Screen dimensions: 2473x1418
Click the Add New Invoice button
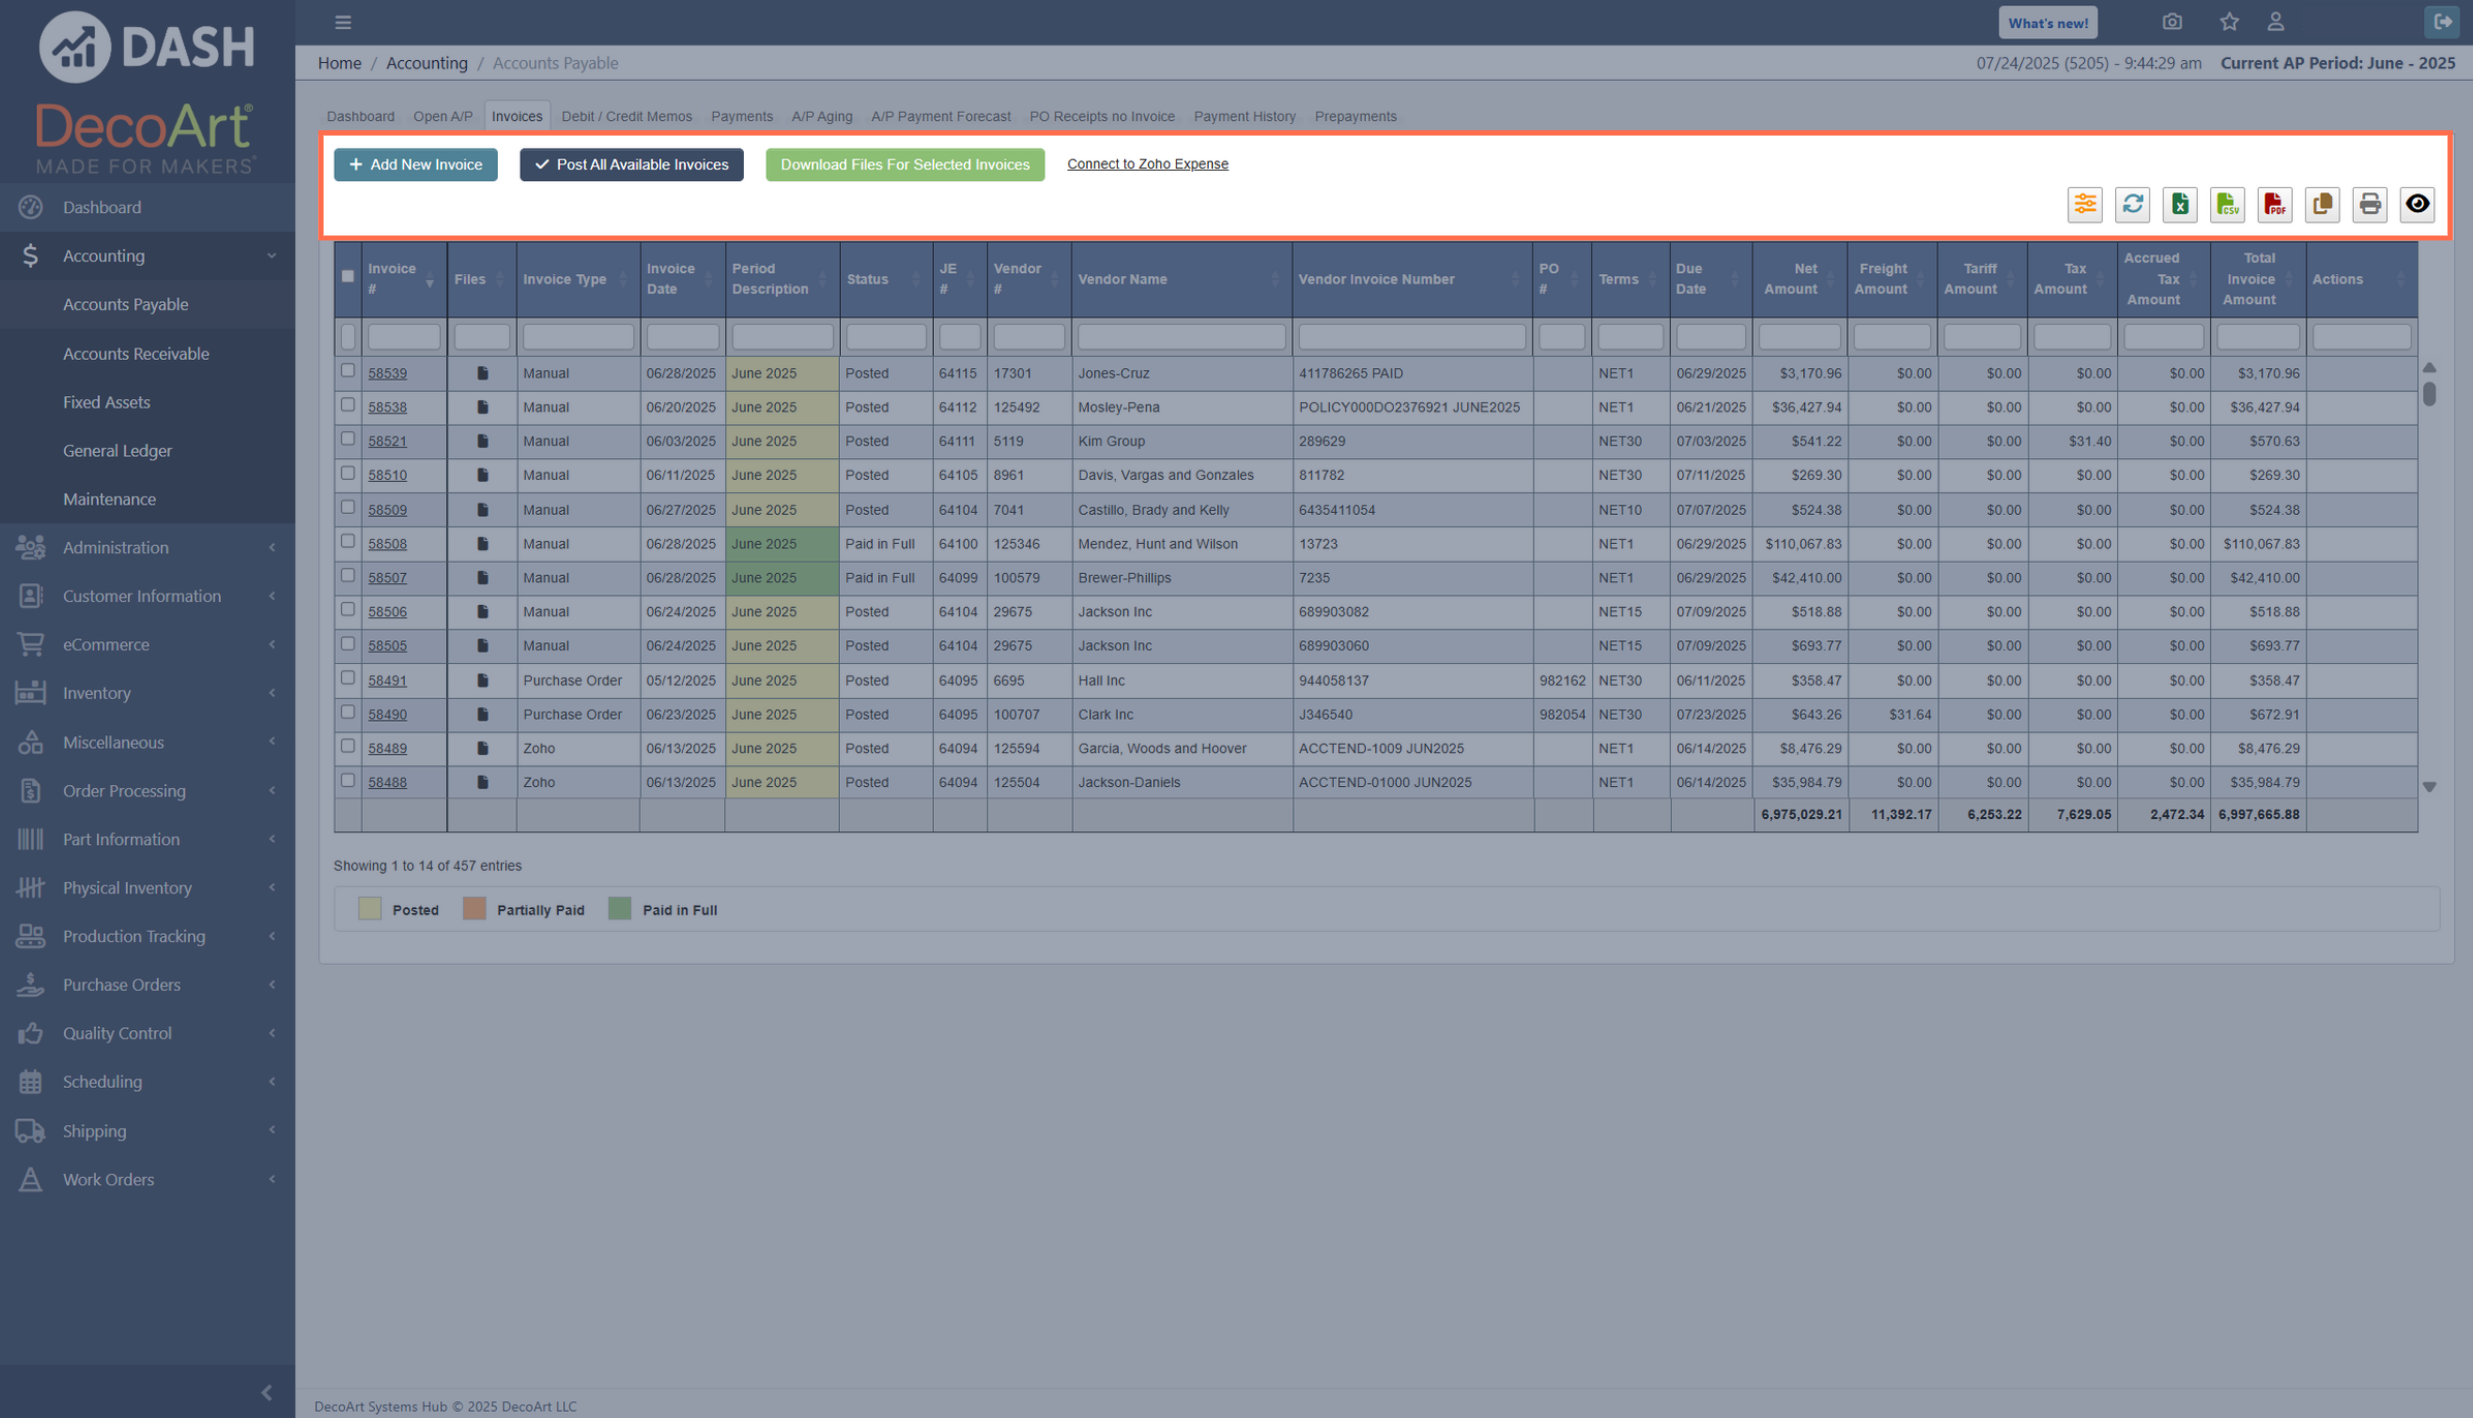[415, 163]
